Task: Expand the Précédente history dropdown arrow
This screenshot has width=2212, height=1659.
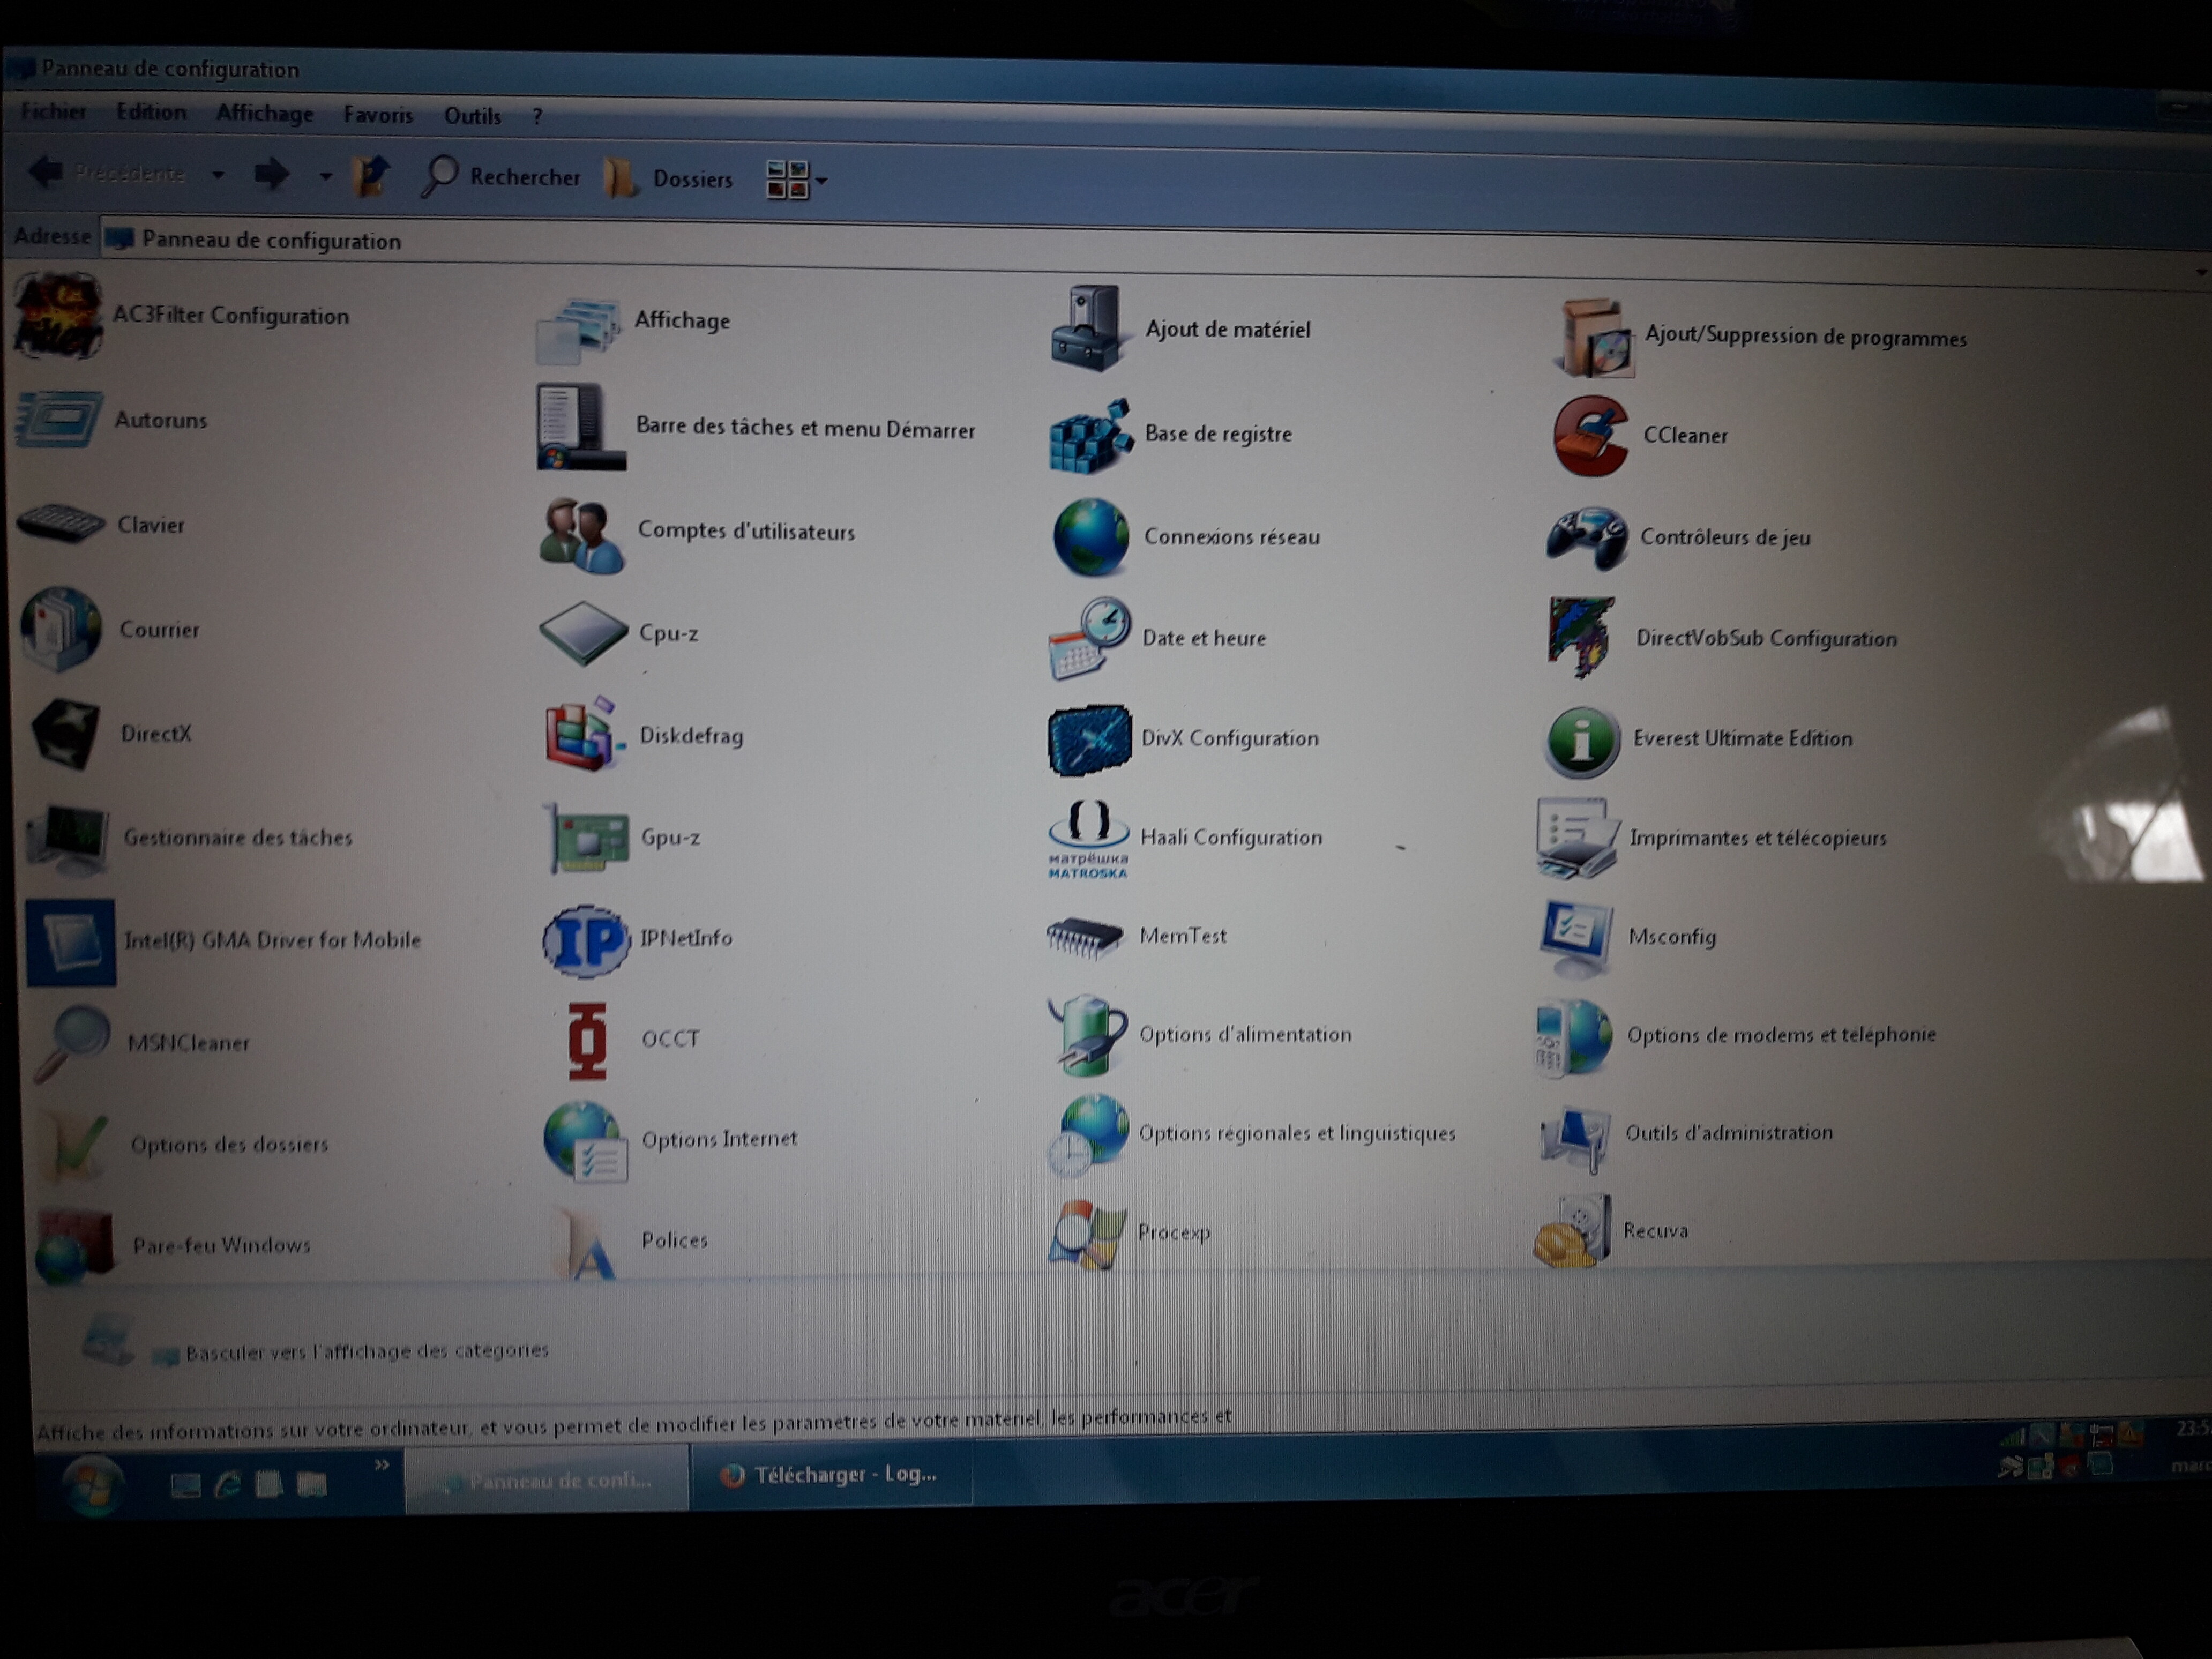Action: point(218,175)
